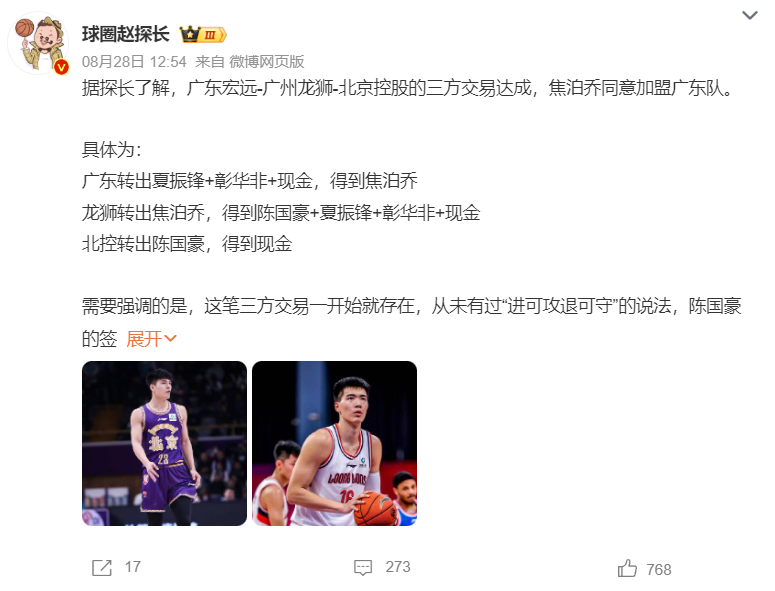Open the repost share icon
This screenshot has height=591, width=775.
(102, 567)
